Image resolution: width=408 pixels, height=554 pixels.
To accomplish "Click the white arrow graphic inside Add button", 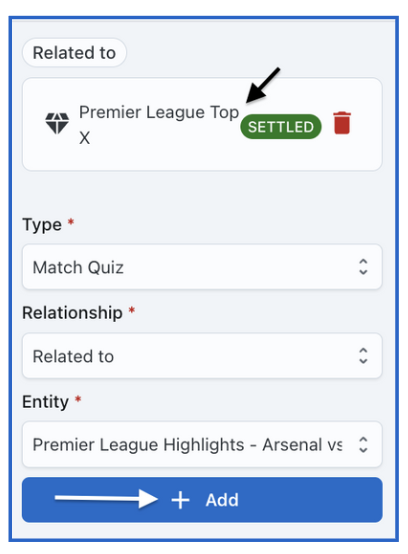I will tap(106, 499).
